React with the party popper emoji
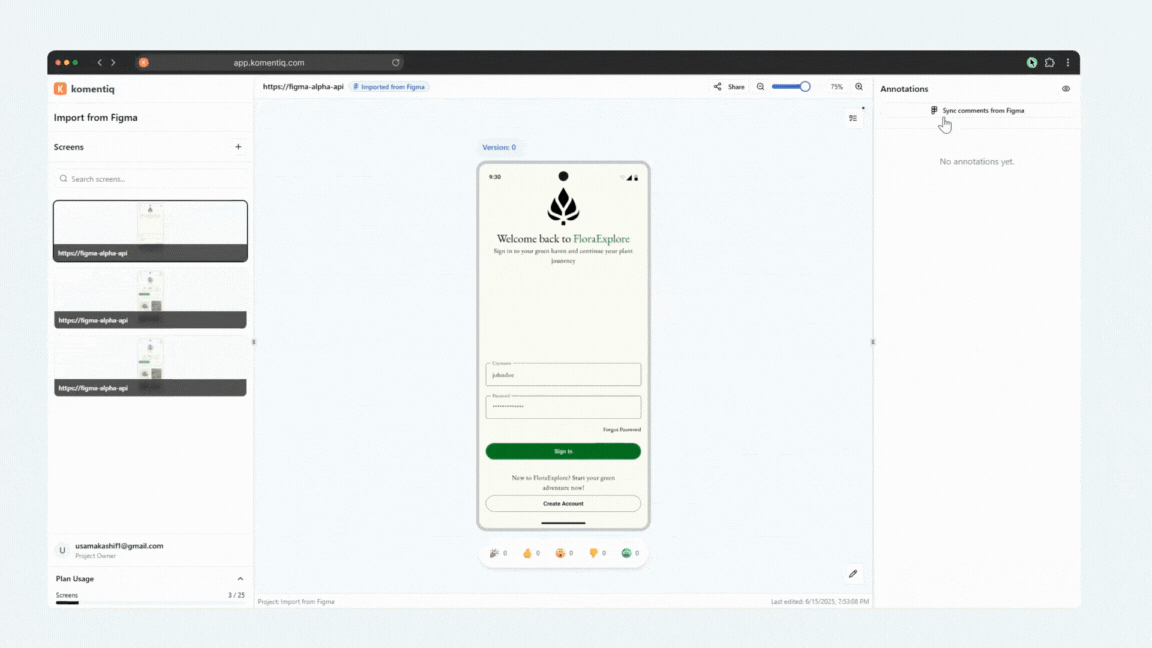Viewport: 1152px width, 648px height. pyautogui.click(x=494, y=553)
